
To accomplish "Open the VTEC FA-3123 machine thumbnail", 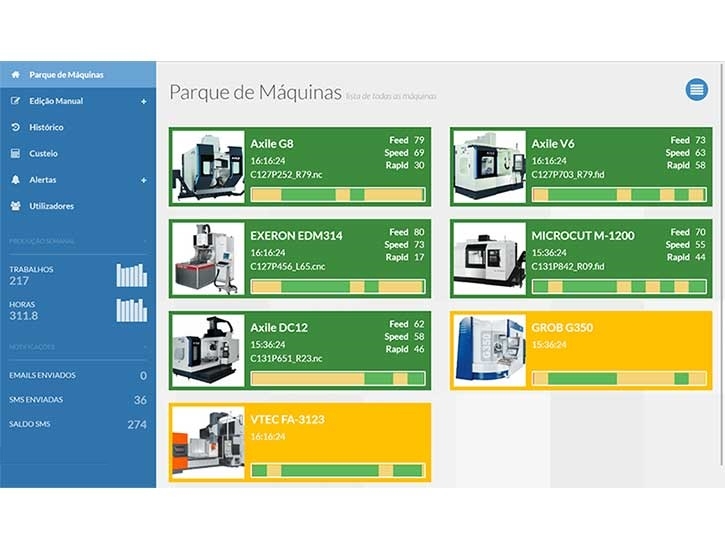I will 208,443.
